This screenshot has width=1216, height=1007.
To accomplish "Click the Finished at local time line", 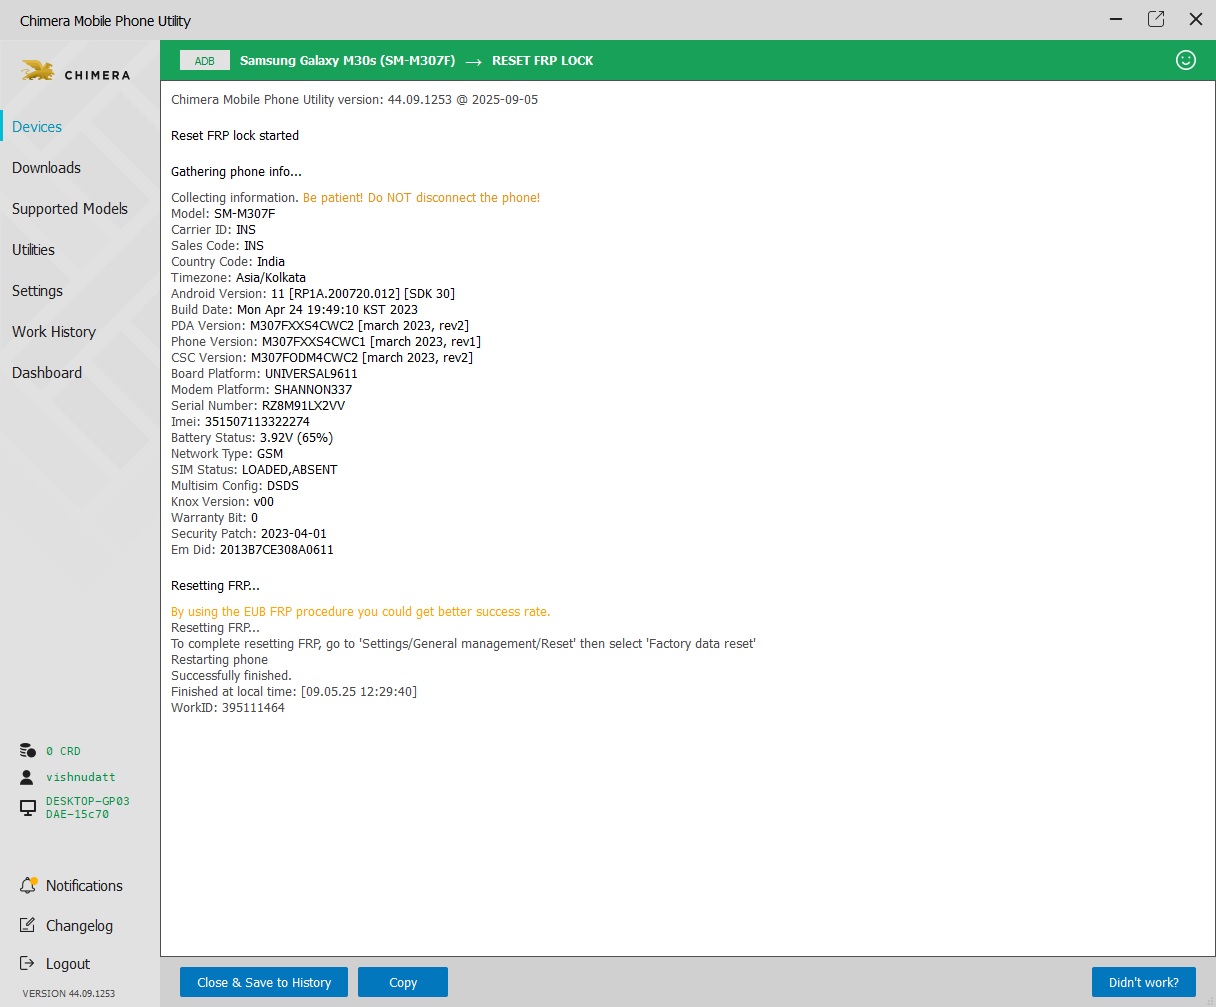I will 294,692.
